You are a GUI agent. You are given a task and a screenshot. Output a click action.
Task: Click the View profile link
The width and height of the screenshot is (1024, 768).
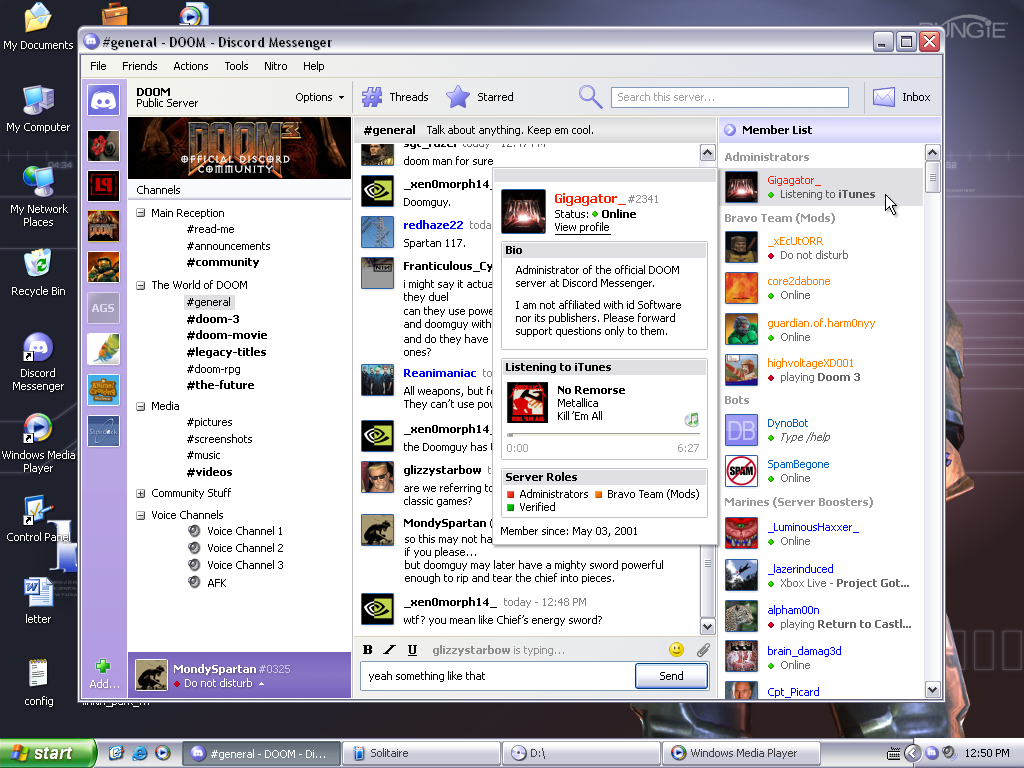(581, 227)
